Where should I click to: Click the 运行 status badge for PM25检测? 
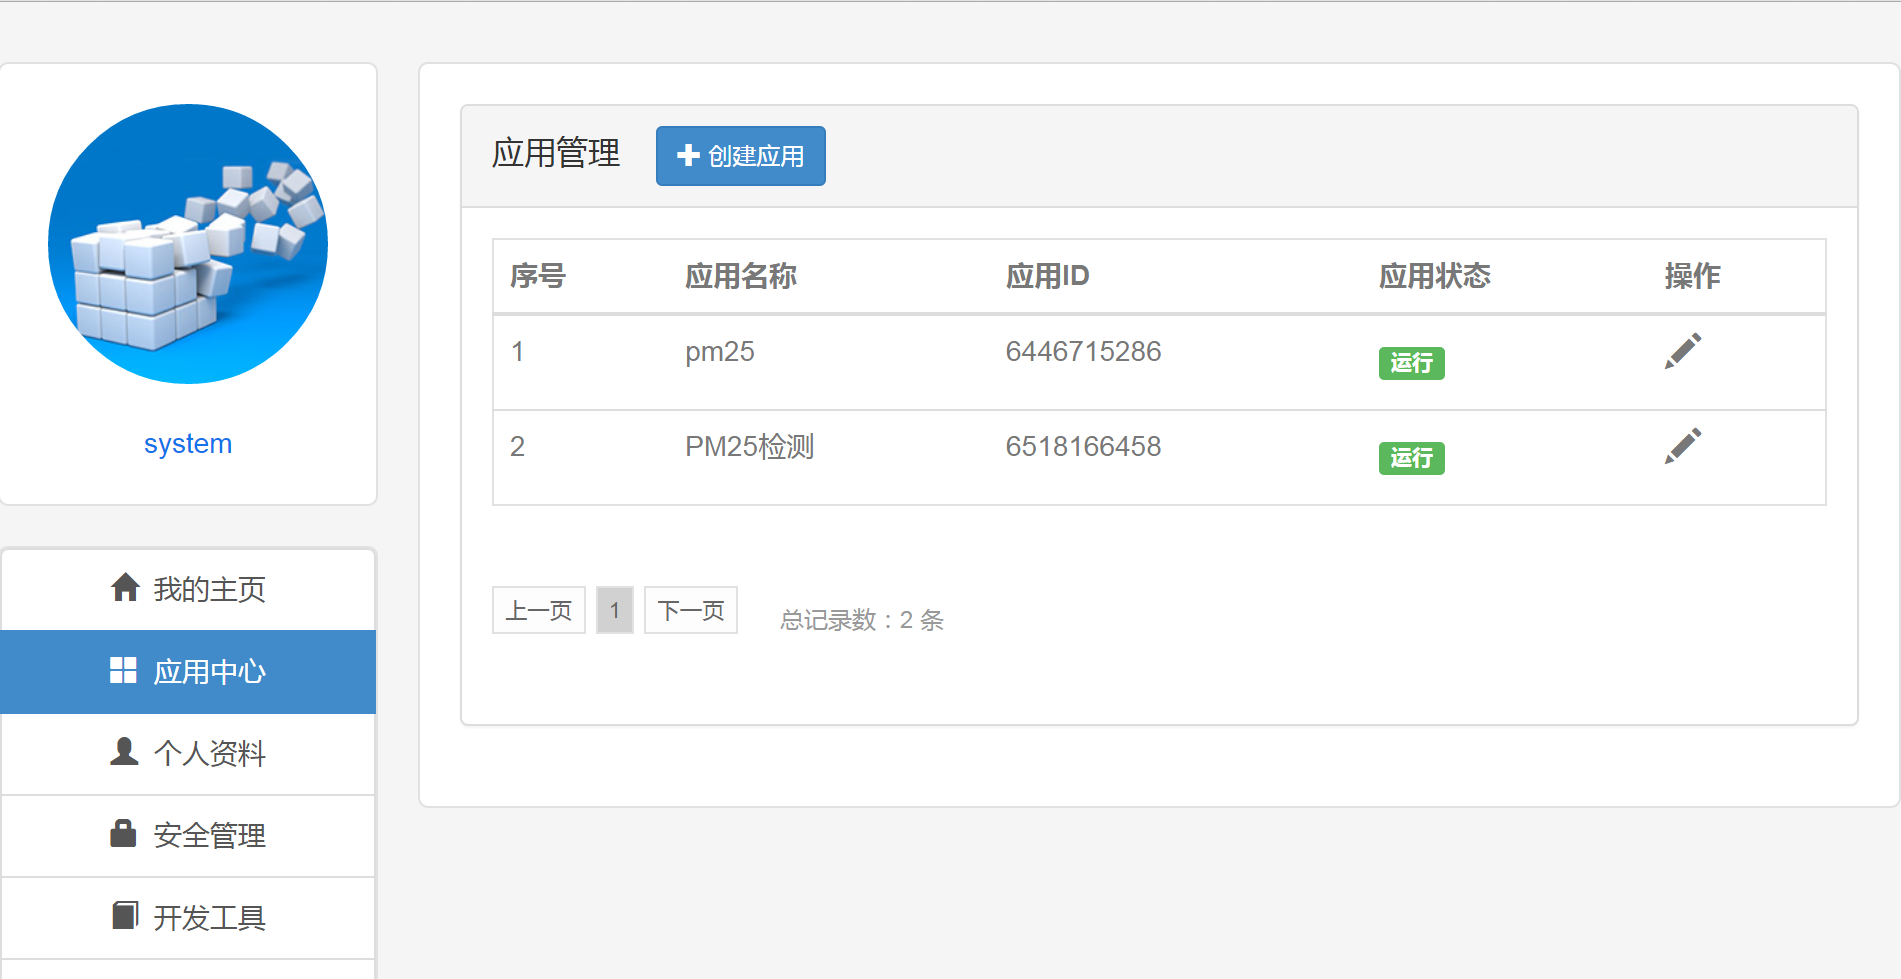coord(1411,458)
